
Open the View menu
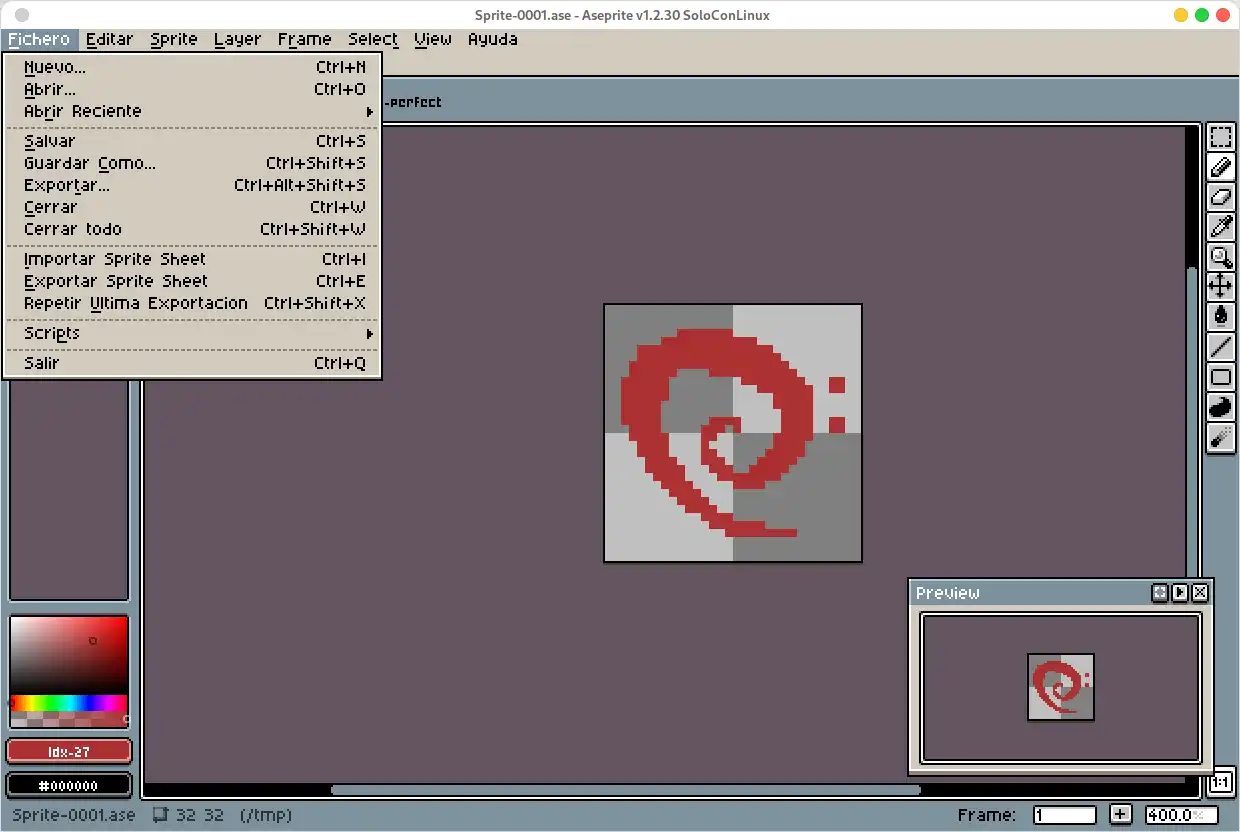pos(433,39)
